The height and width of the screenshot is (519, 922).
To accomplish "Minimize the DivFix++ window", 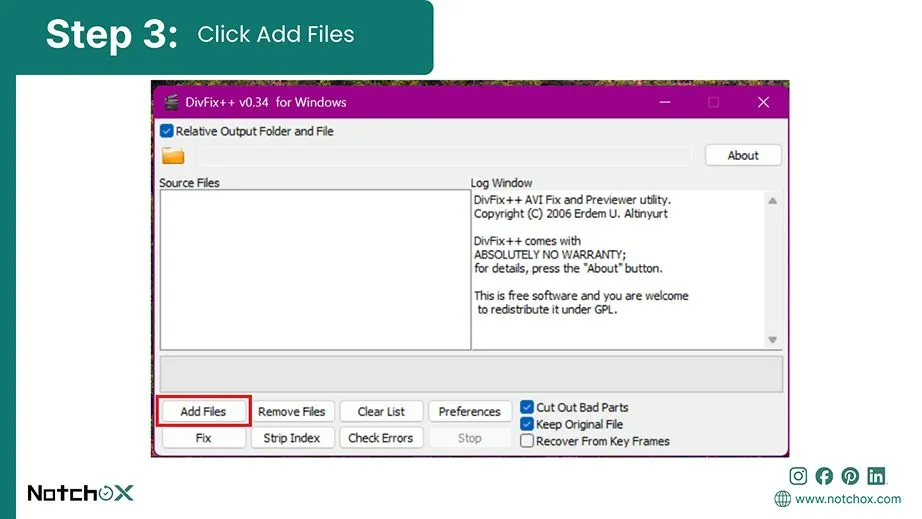I will 665,102.
